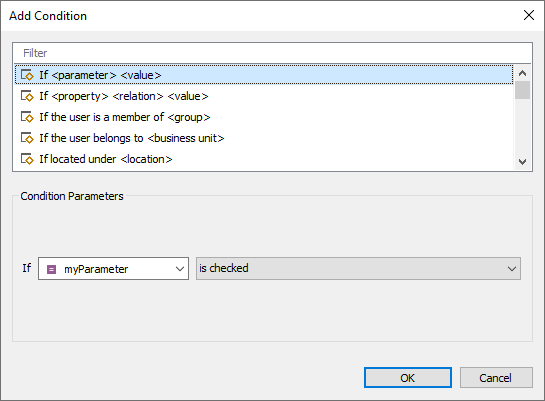Click into the Filter text field
Image resolution: width=545 pixels, height=401 pixels.
tap(272, 53)
